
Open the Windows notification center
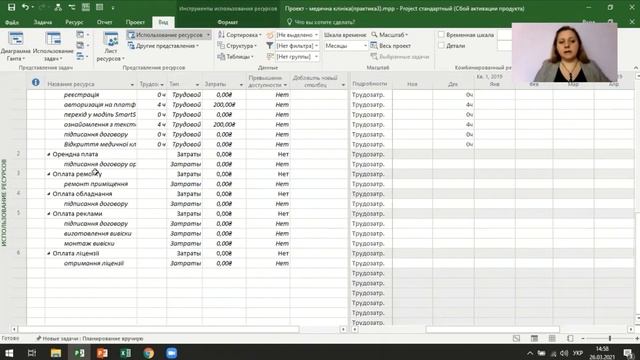(x=629, y=353)
